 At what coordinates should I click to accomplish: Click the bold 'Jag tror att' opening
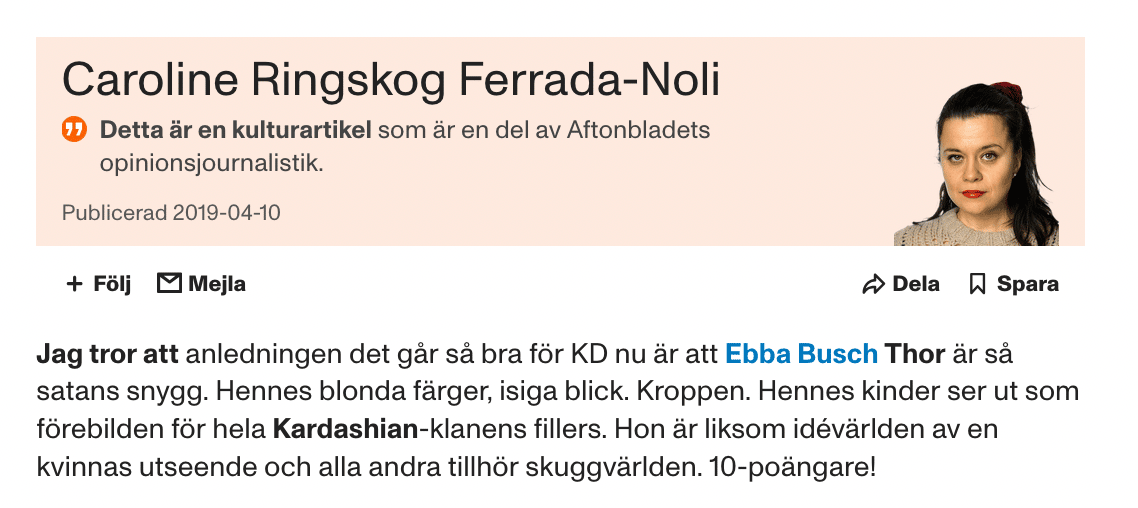point(107,353)
